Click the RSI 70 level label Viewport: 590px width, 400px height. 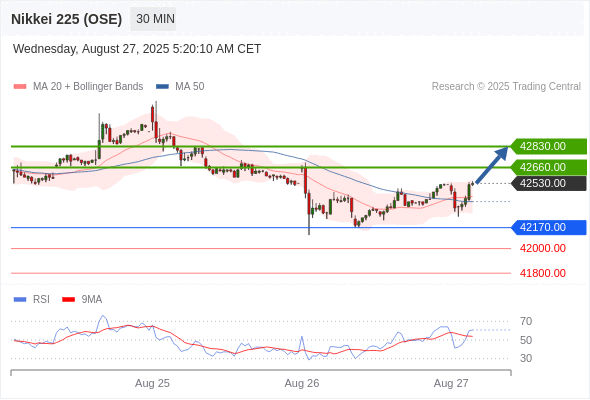tap(526, 321)
